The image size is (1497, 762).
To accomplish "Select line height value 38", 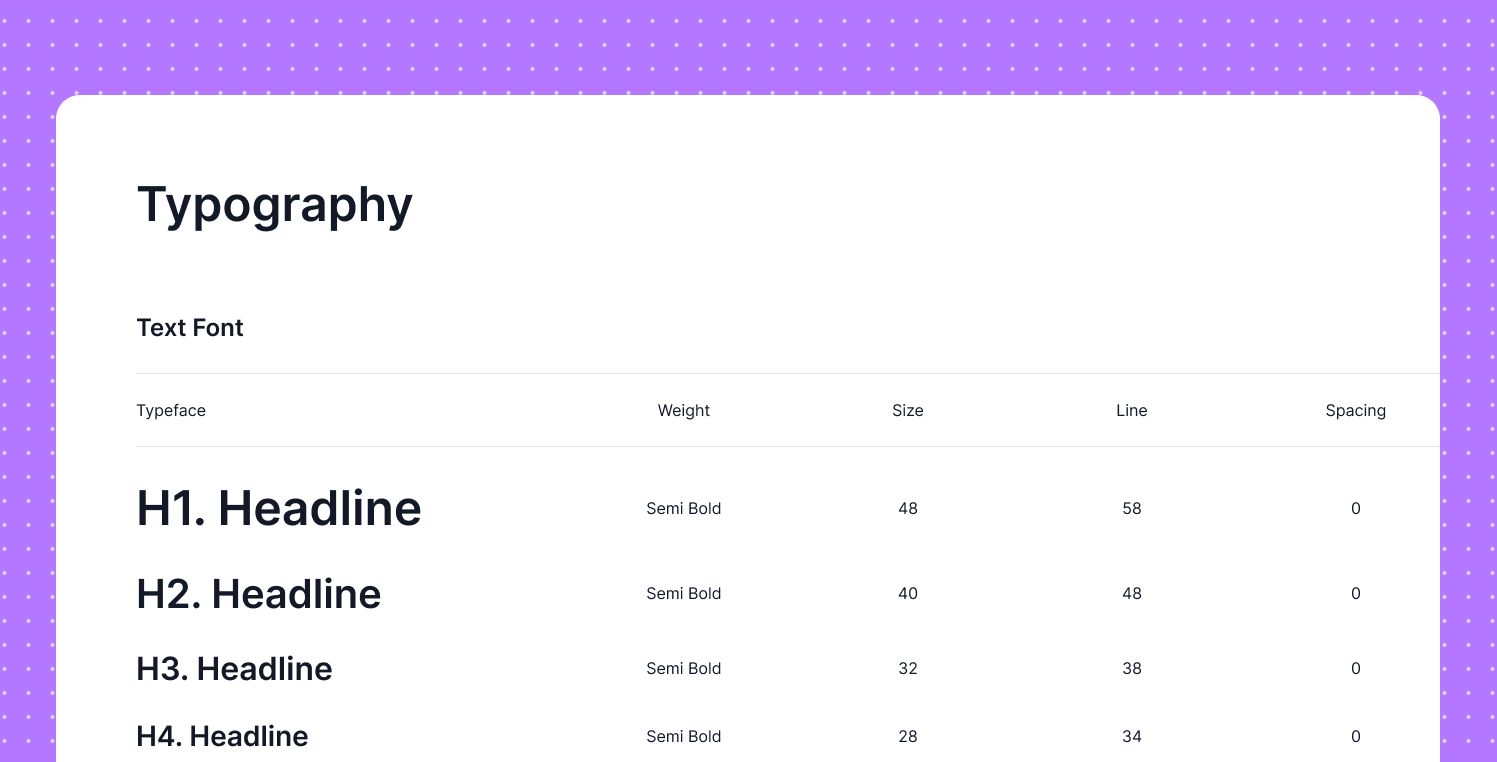I will [1132, 668].
